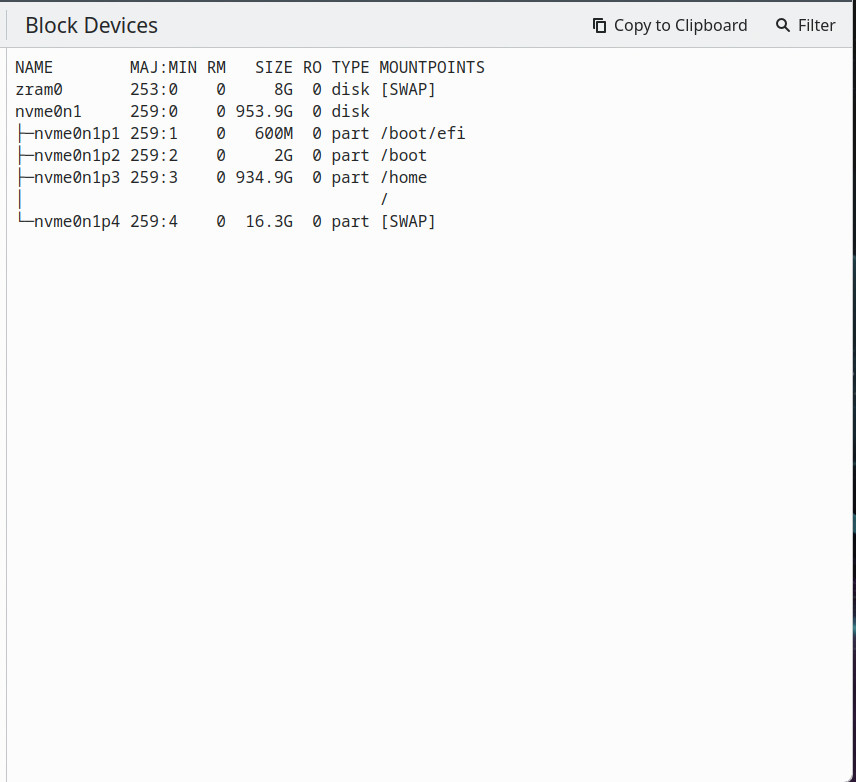Click the /home mountpoint text
The width and height of the screenshot is (856, 782).
[x=403, y=177]
